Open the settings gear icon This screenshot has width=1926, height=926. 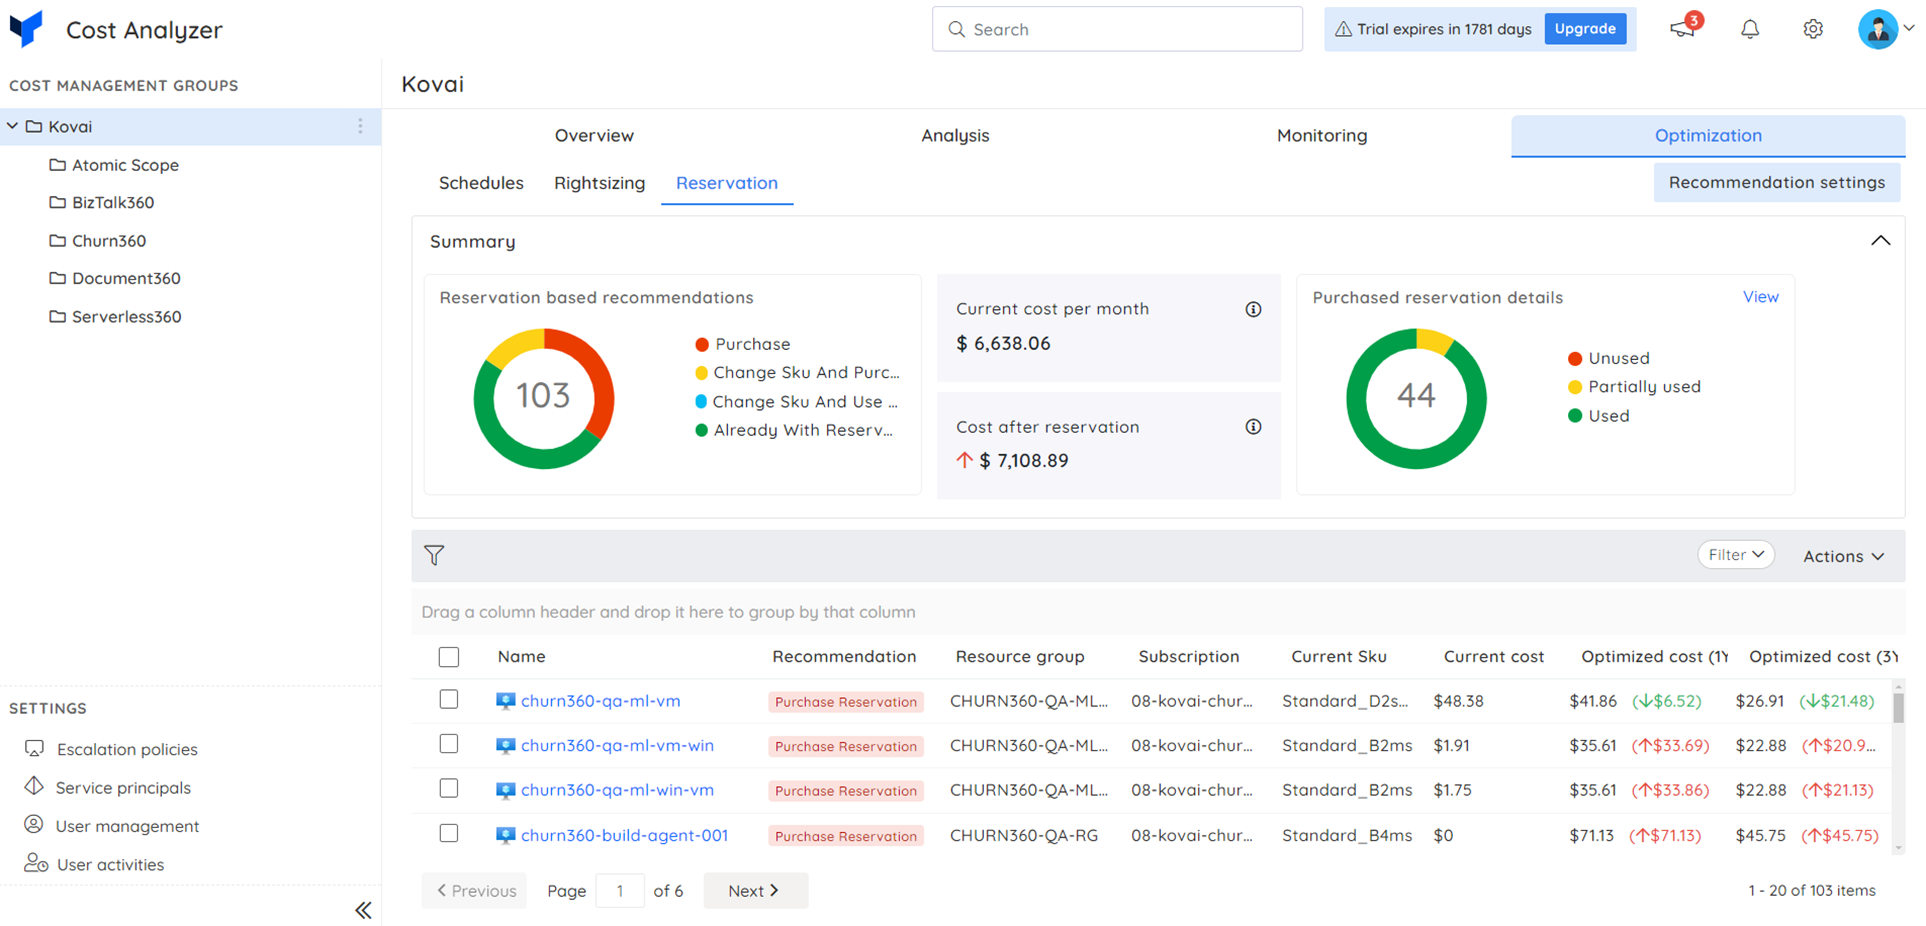point(1813,29)
